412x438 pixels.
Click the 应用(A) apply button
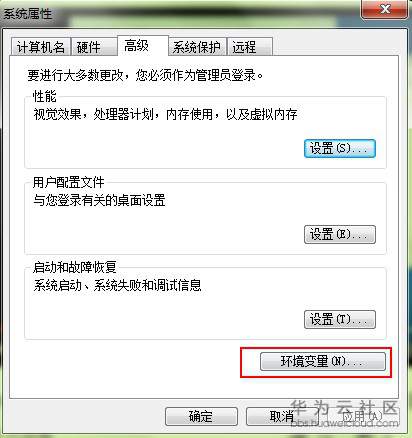[362, 416]
